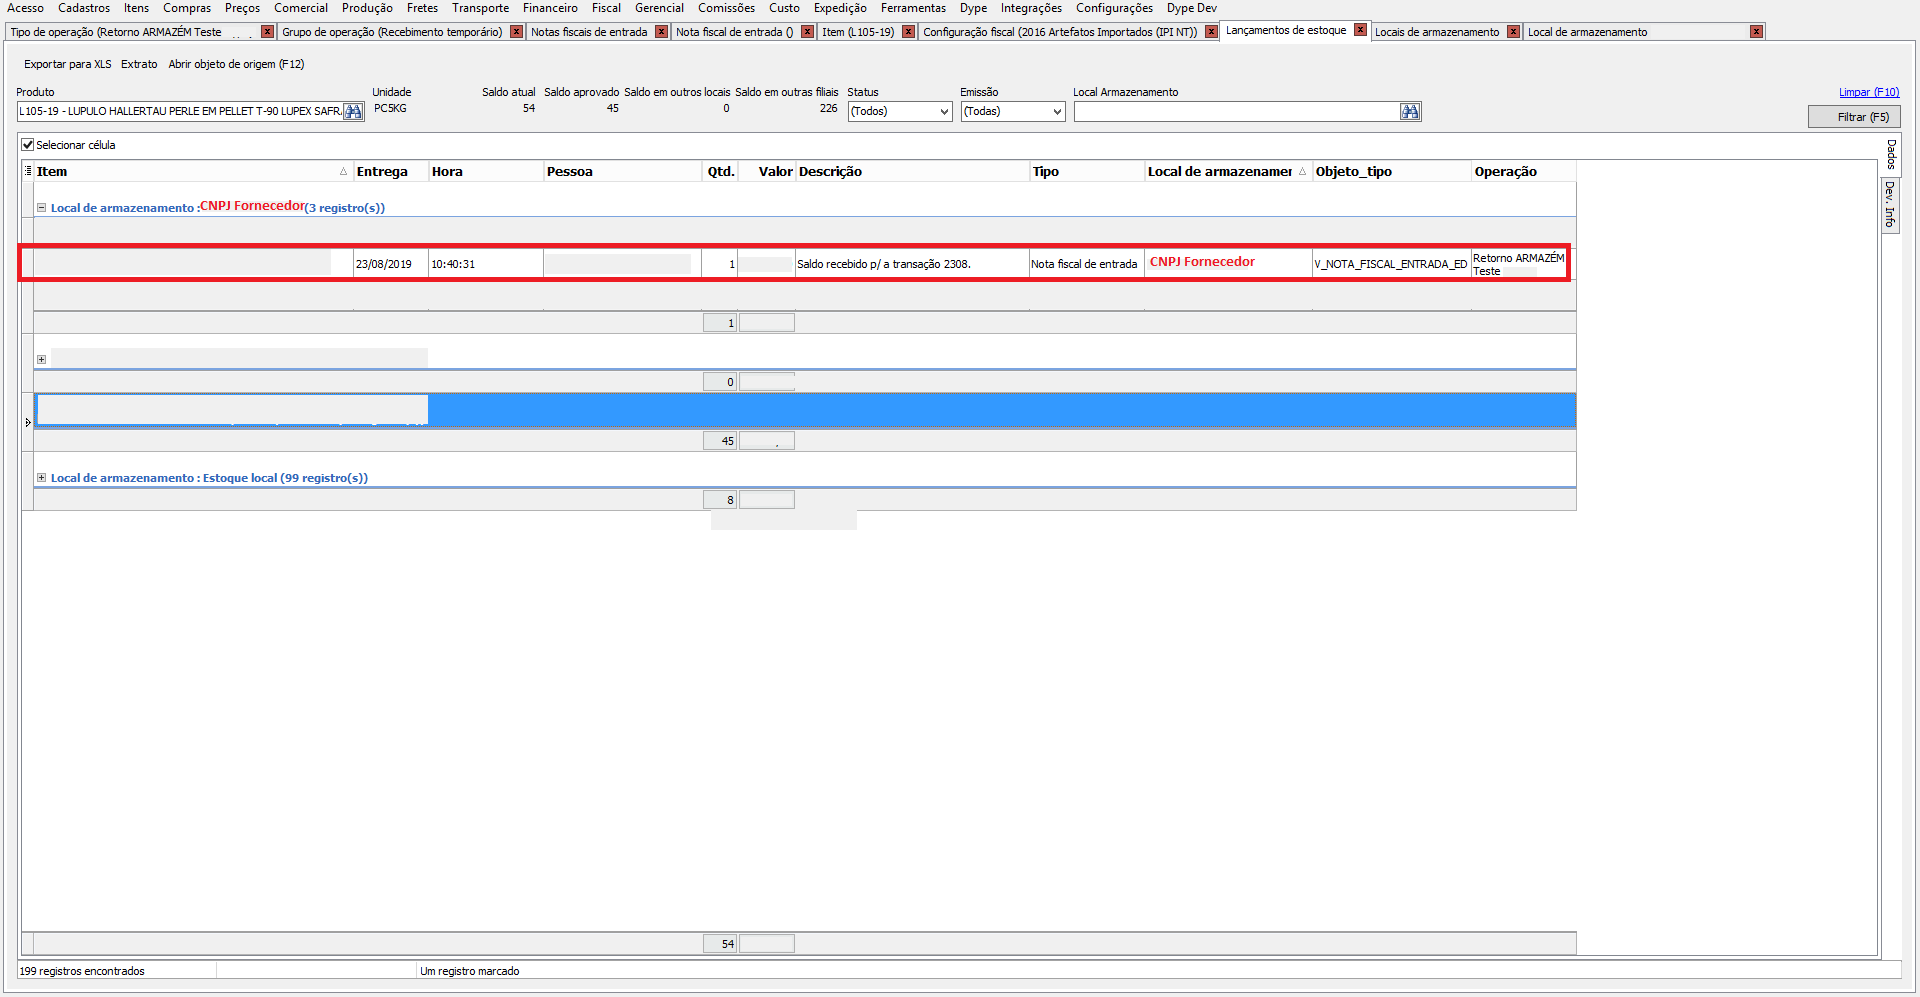
Task: Sort by the Operação column header
Action: 1523,172
